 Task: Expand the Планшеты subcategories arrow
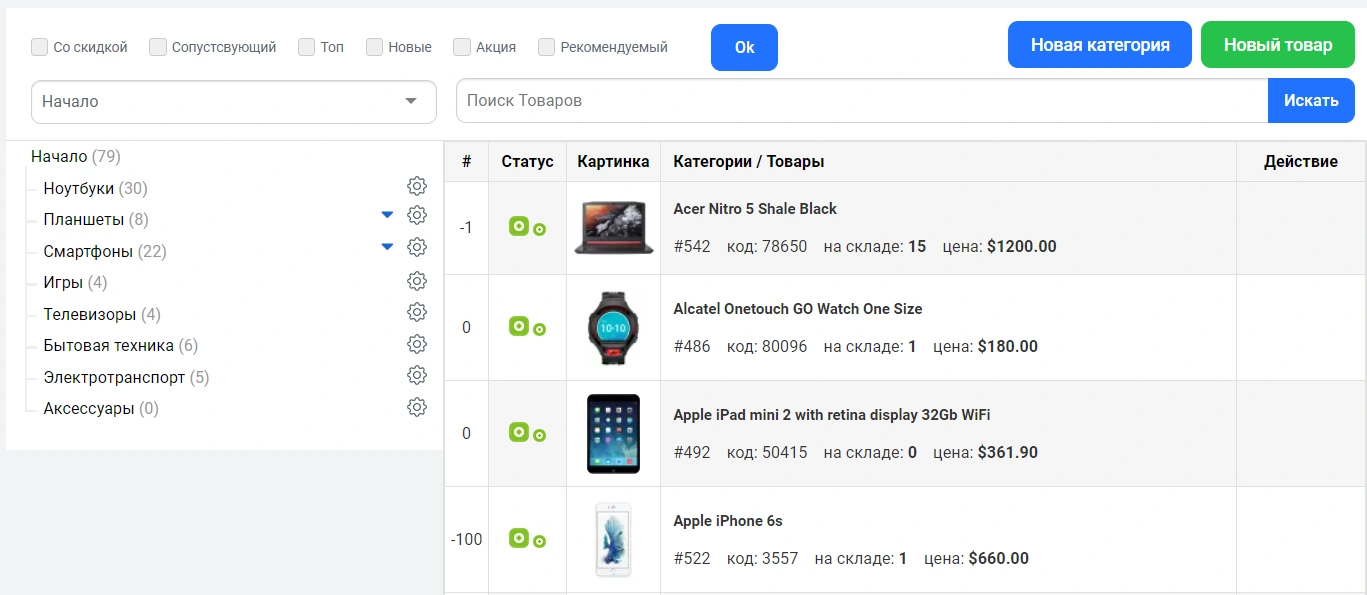coord(387,215)
